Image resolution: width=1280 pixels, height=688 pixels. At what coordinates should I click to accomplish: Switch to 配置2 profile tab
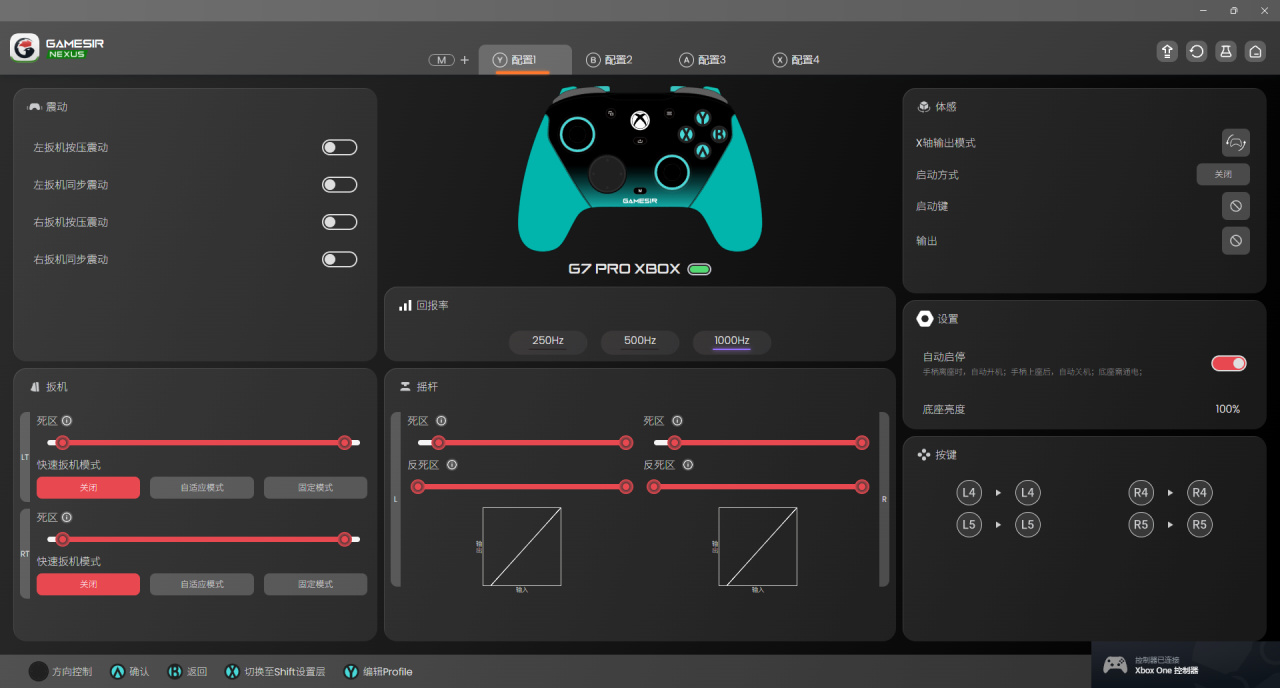point(610,60)
